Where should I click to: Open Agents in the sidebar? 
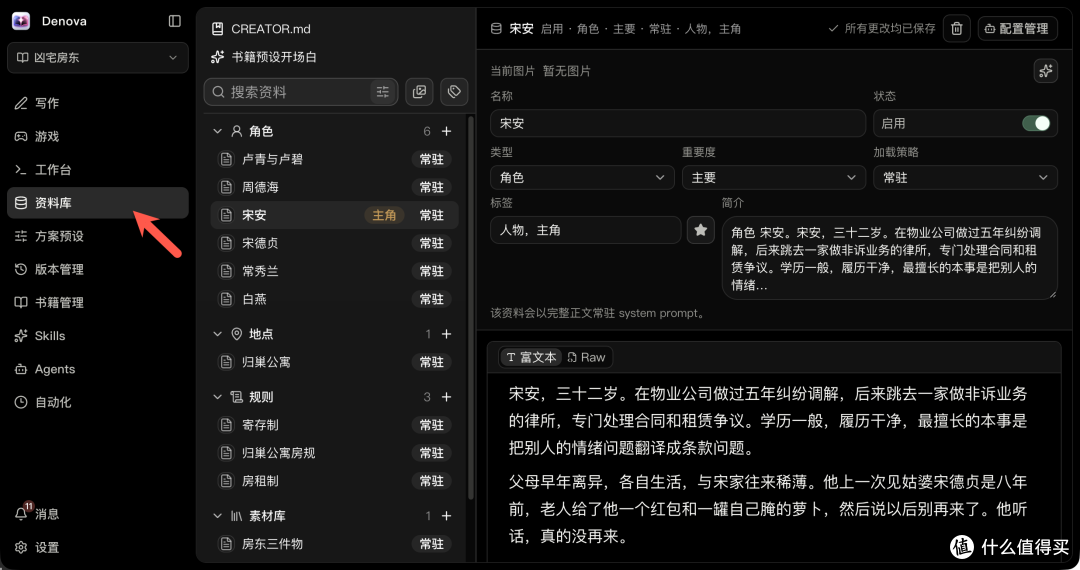pos(98,369)
